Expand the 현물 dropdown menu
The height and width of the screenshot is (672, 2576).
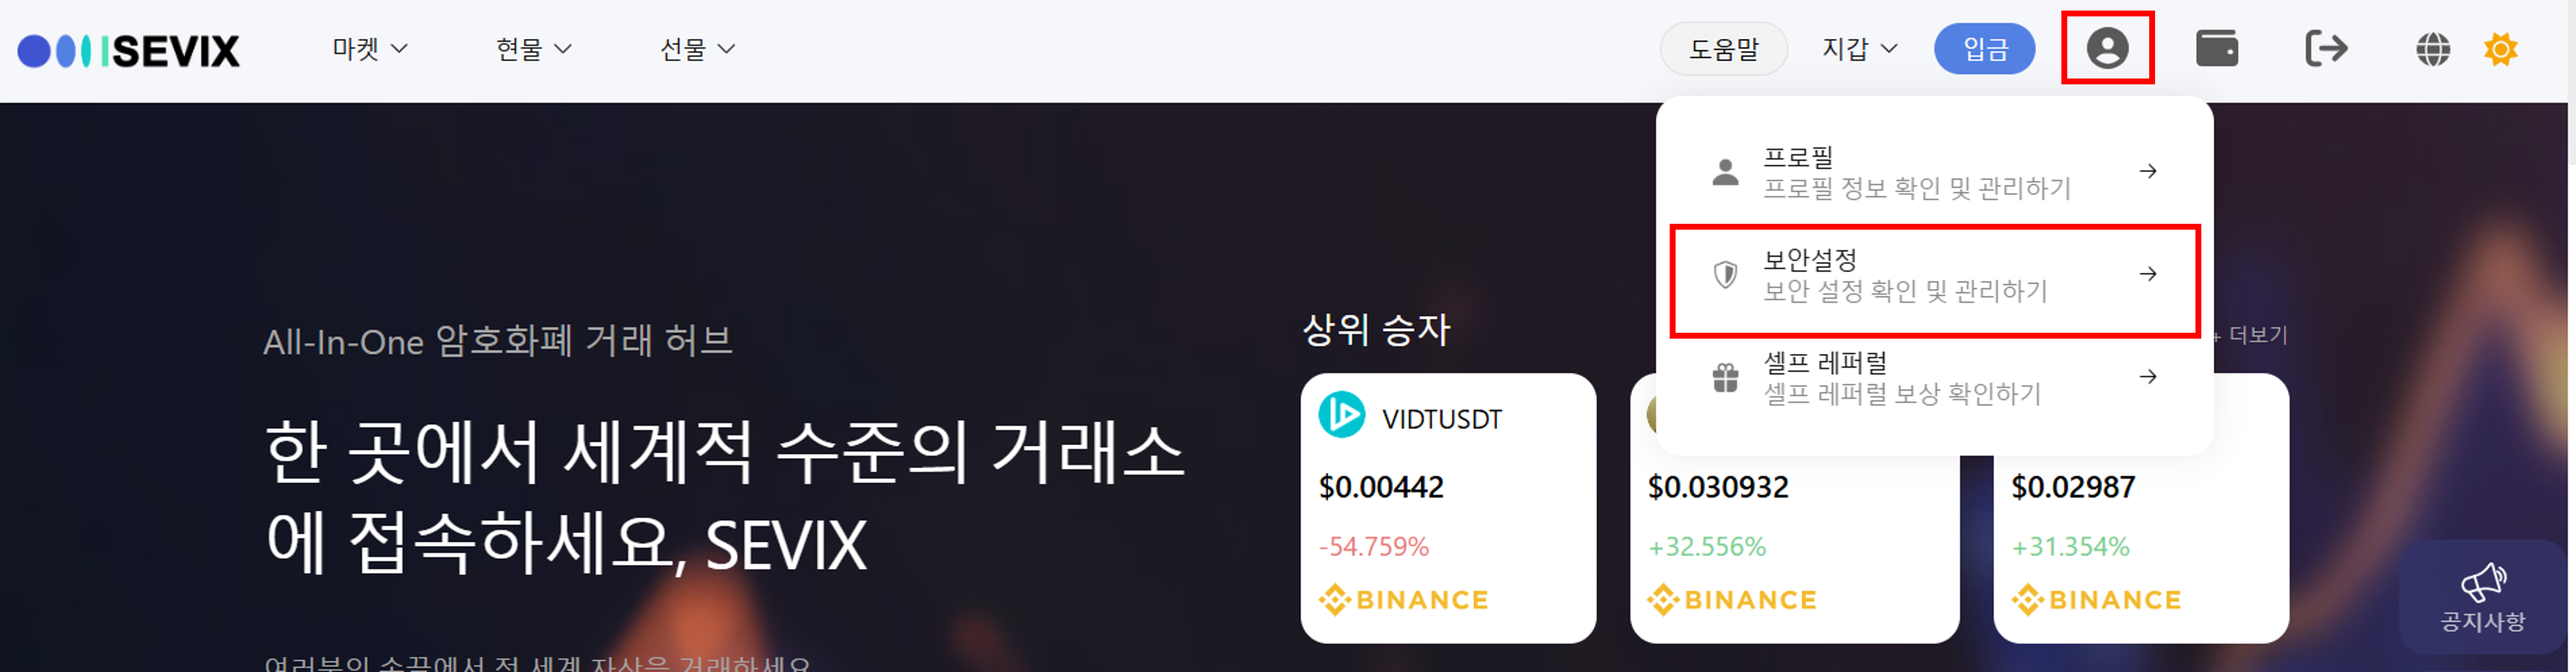(533, 49)
